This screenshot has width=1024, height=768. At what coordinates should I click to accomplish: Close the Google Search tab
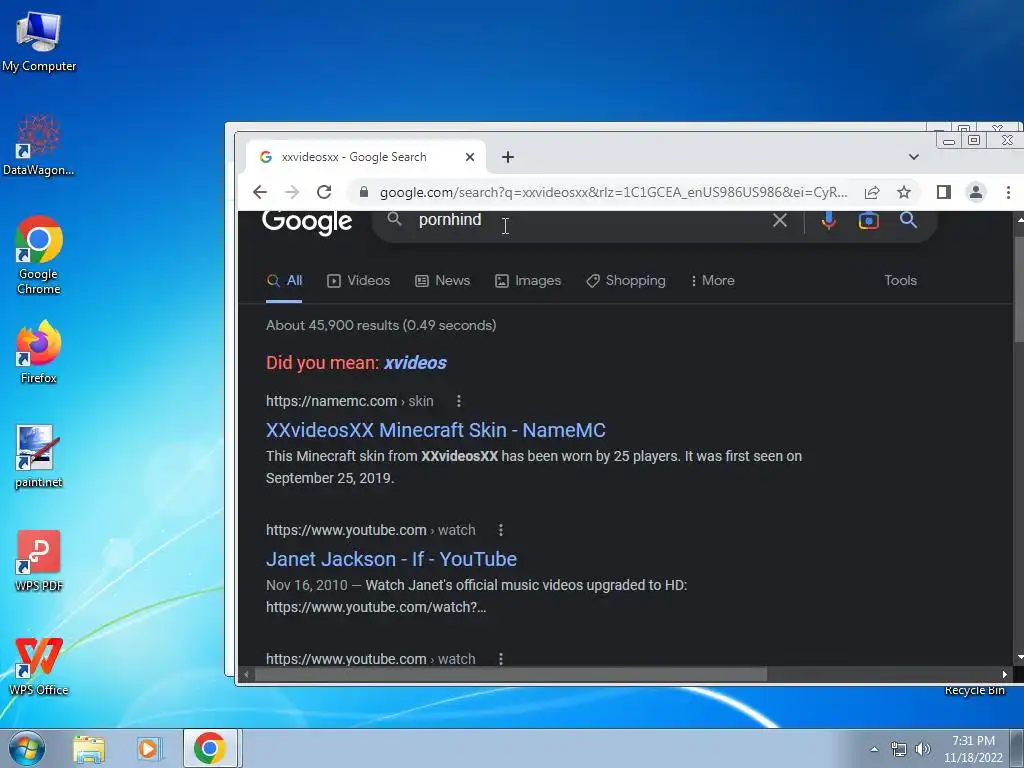(x=470, y=157)
